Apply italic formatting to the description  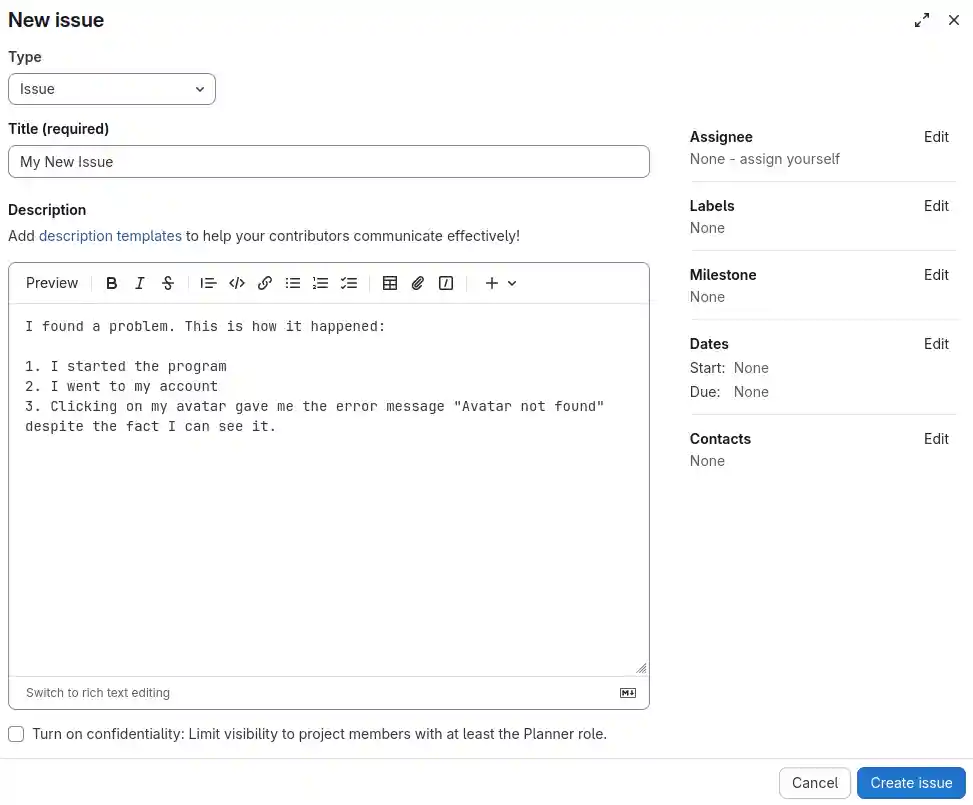[x=140, y=283]
